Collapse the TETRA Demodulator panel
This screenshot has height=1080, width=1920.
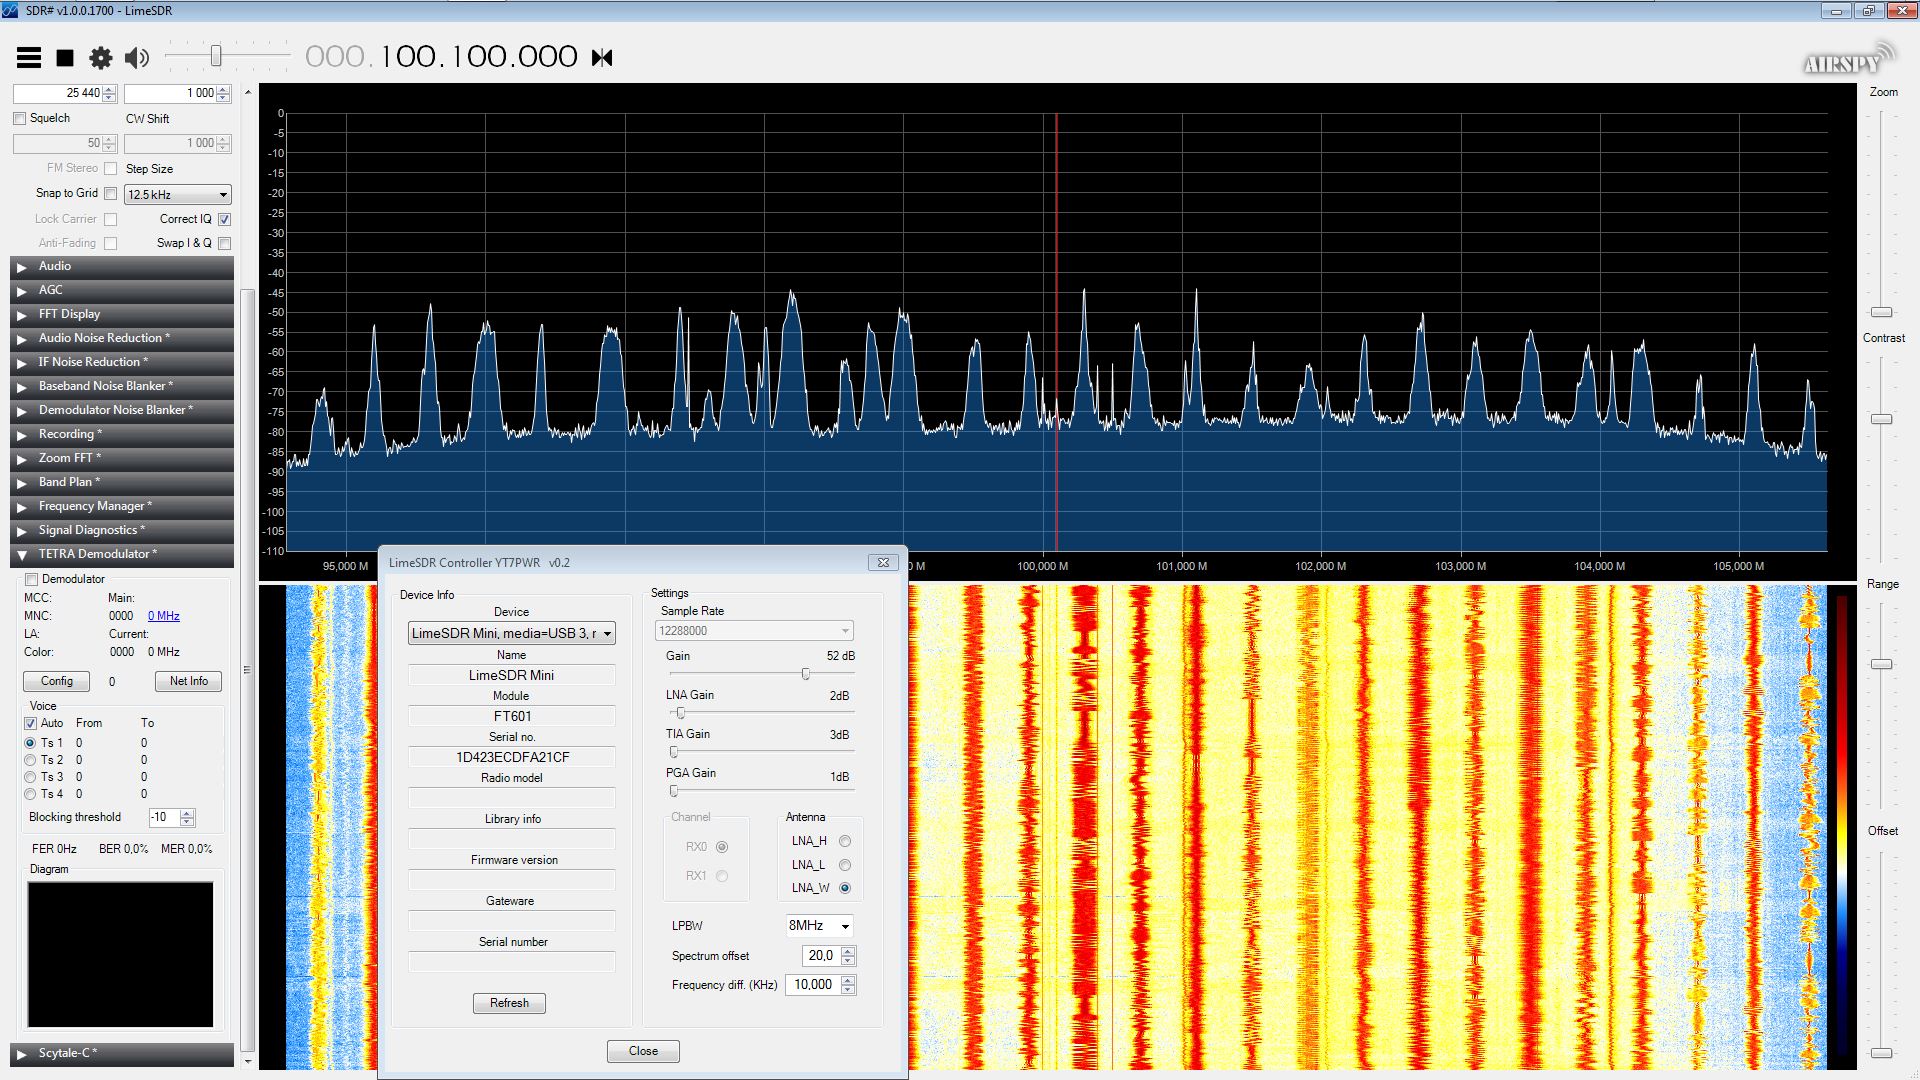tap(22, 555)
